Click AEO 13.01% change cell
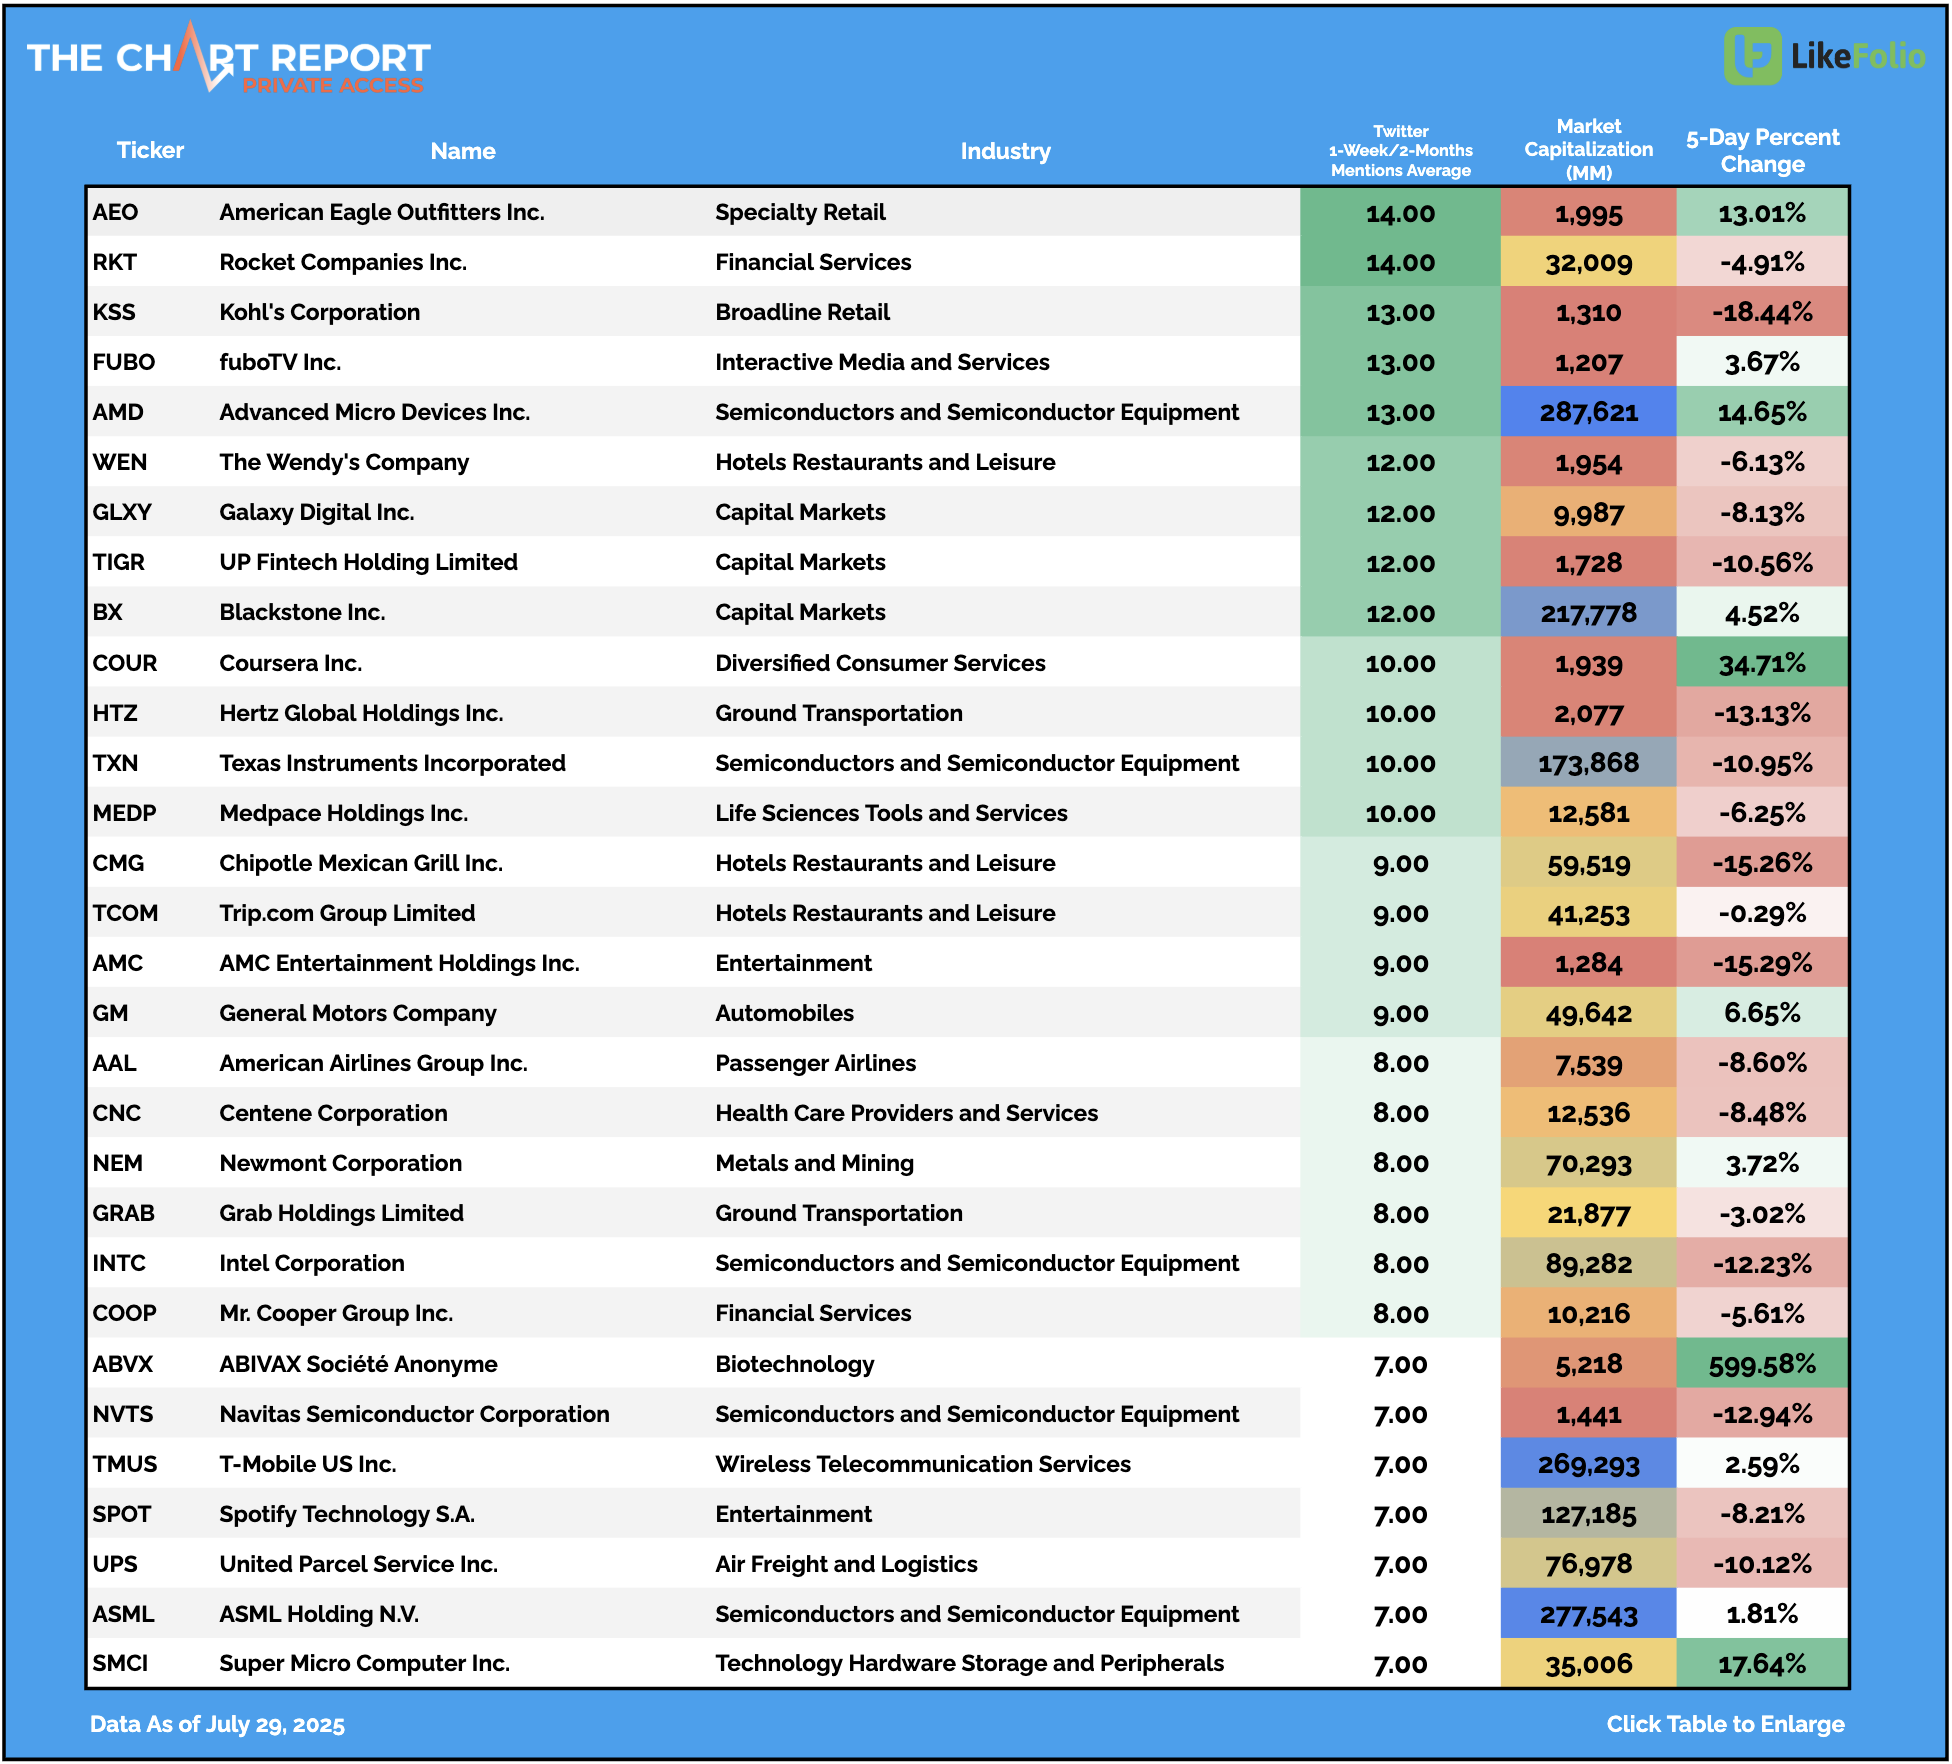The width and height of the screenshot is (1952, 1764). (x=1762, y=212)
